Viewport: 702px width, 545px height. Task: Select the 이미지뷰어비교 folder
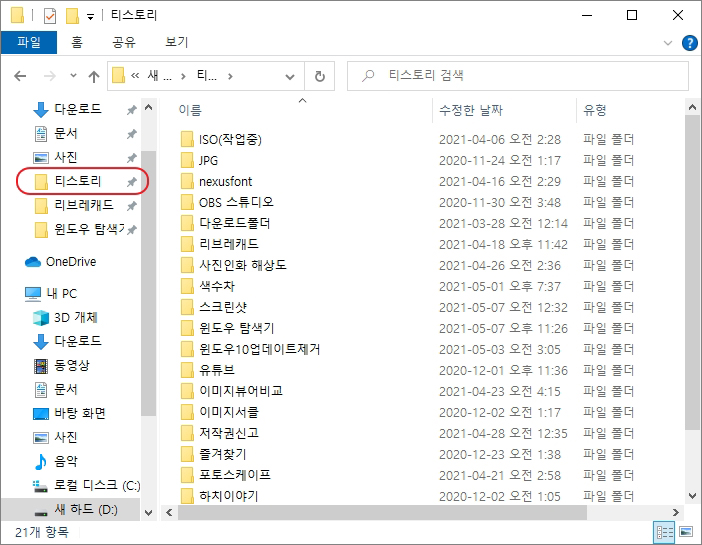click(241, 391)
